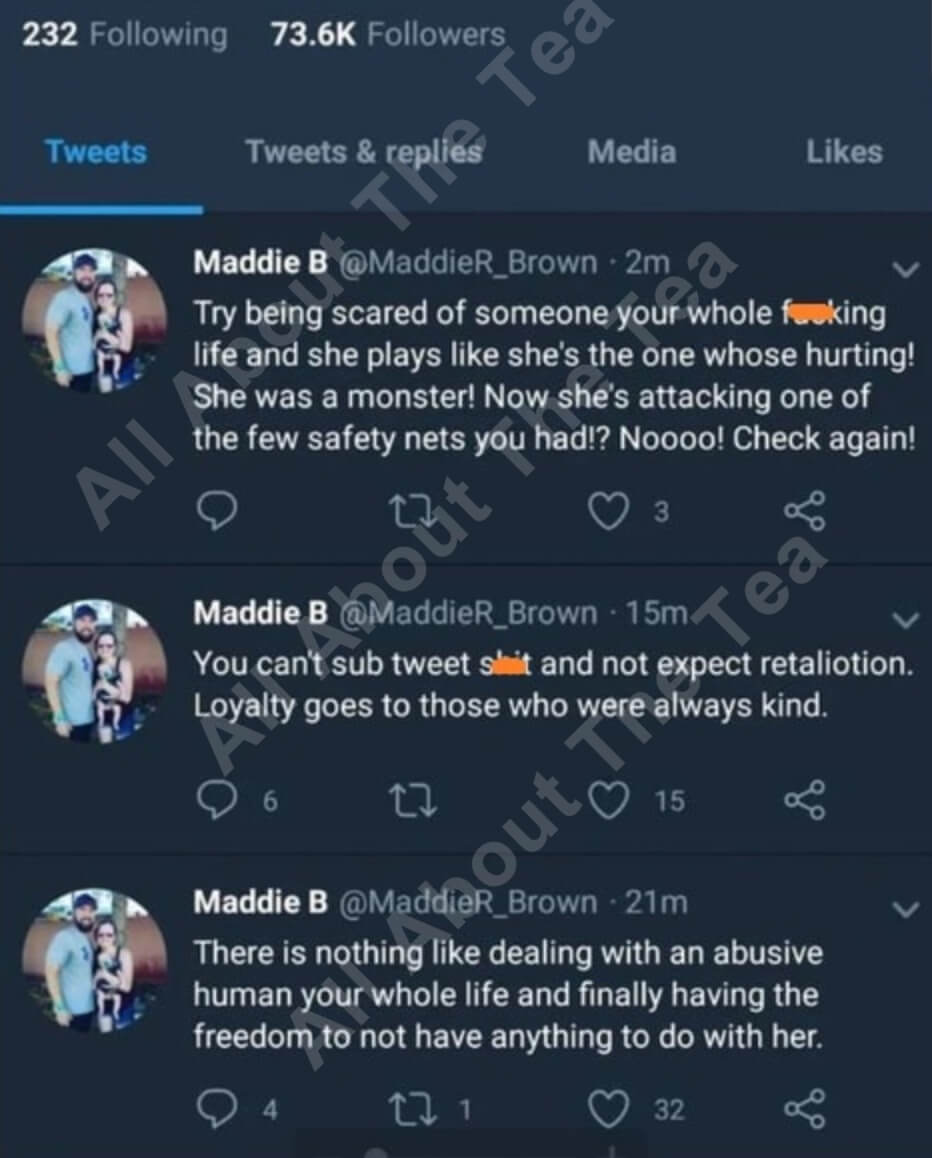
Task: Open the 232 Following list
Action: [x=125, y=35]
